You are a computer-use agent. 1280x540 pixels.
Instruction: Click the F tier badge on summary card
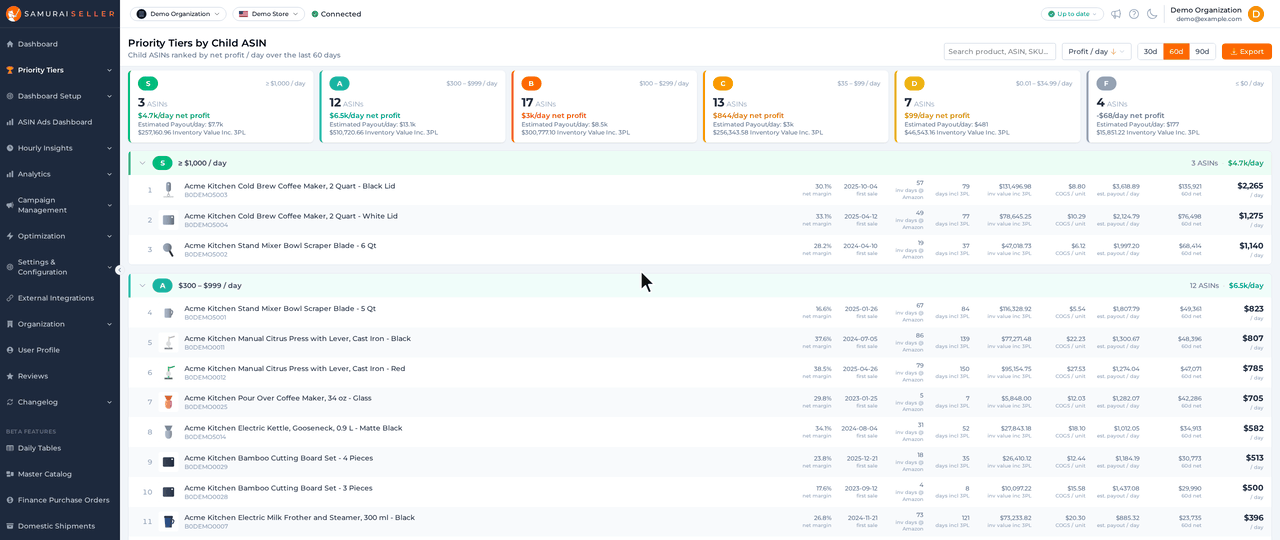1106,84
